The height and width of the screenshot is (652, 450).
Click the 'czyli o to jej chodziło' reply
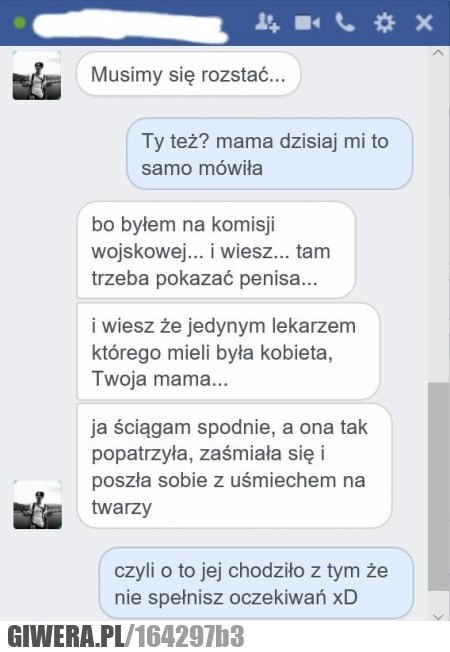point(256,584)
